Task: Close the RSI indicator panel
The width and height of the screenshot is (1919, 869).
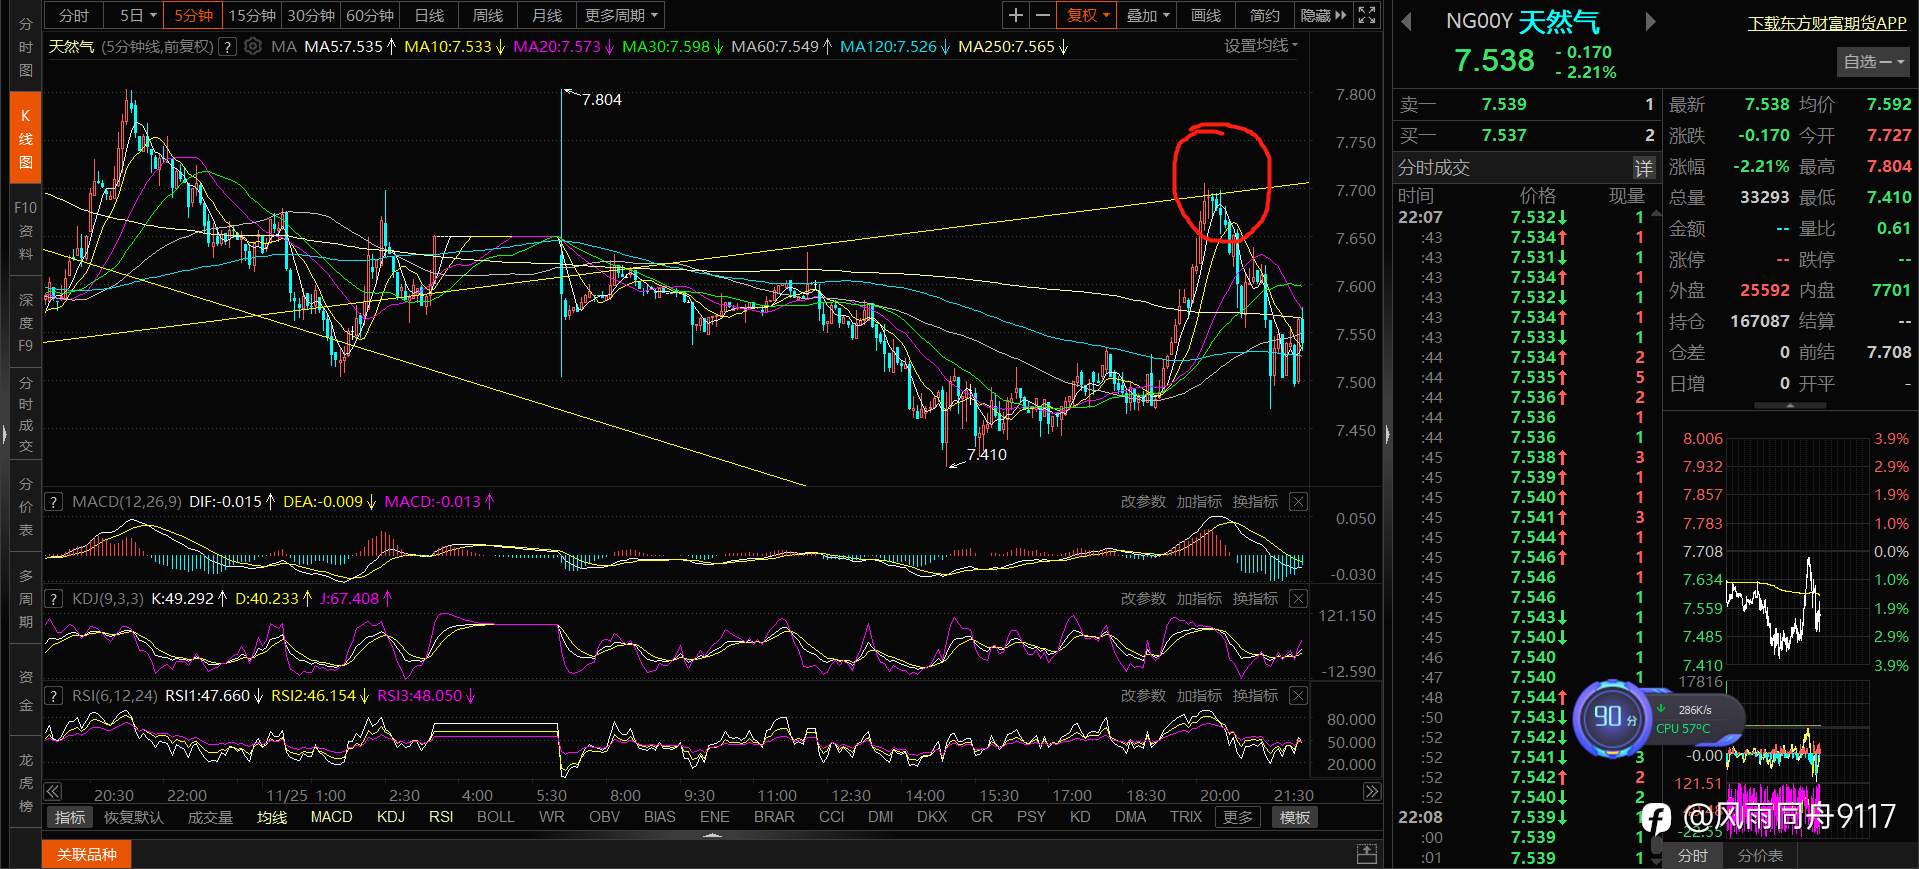Action: pos(1298,696)
